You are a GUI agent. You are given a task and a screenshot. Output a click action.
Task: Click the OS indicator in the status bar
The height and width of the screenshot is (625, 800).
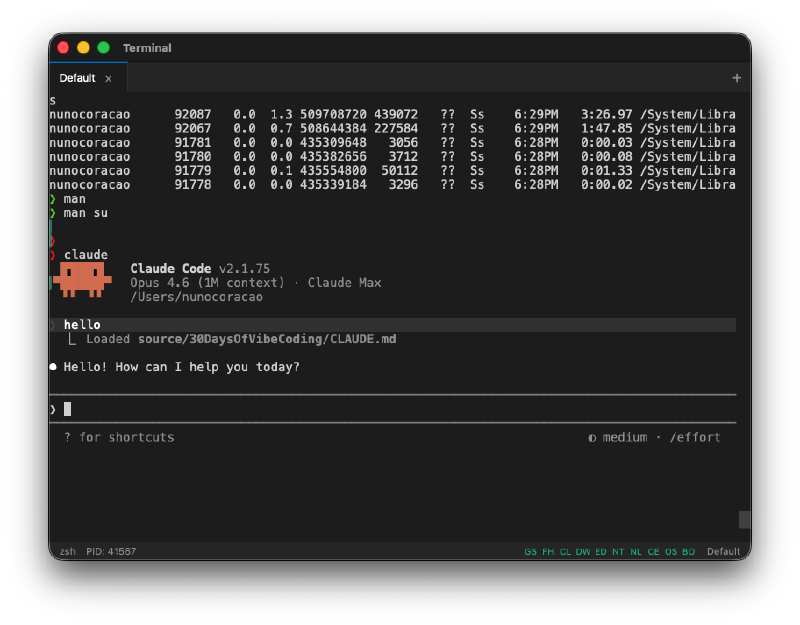(671, 552)
